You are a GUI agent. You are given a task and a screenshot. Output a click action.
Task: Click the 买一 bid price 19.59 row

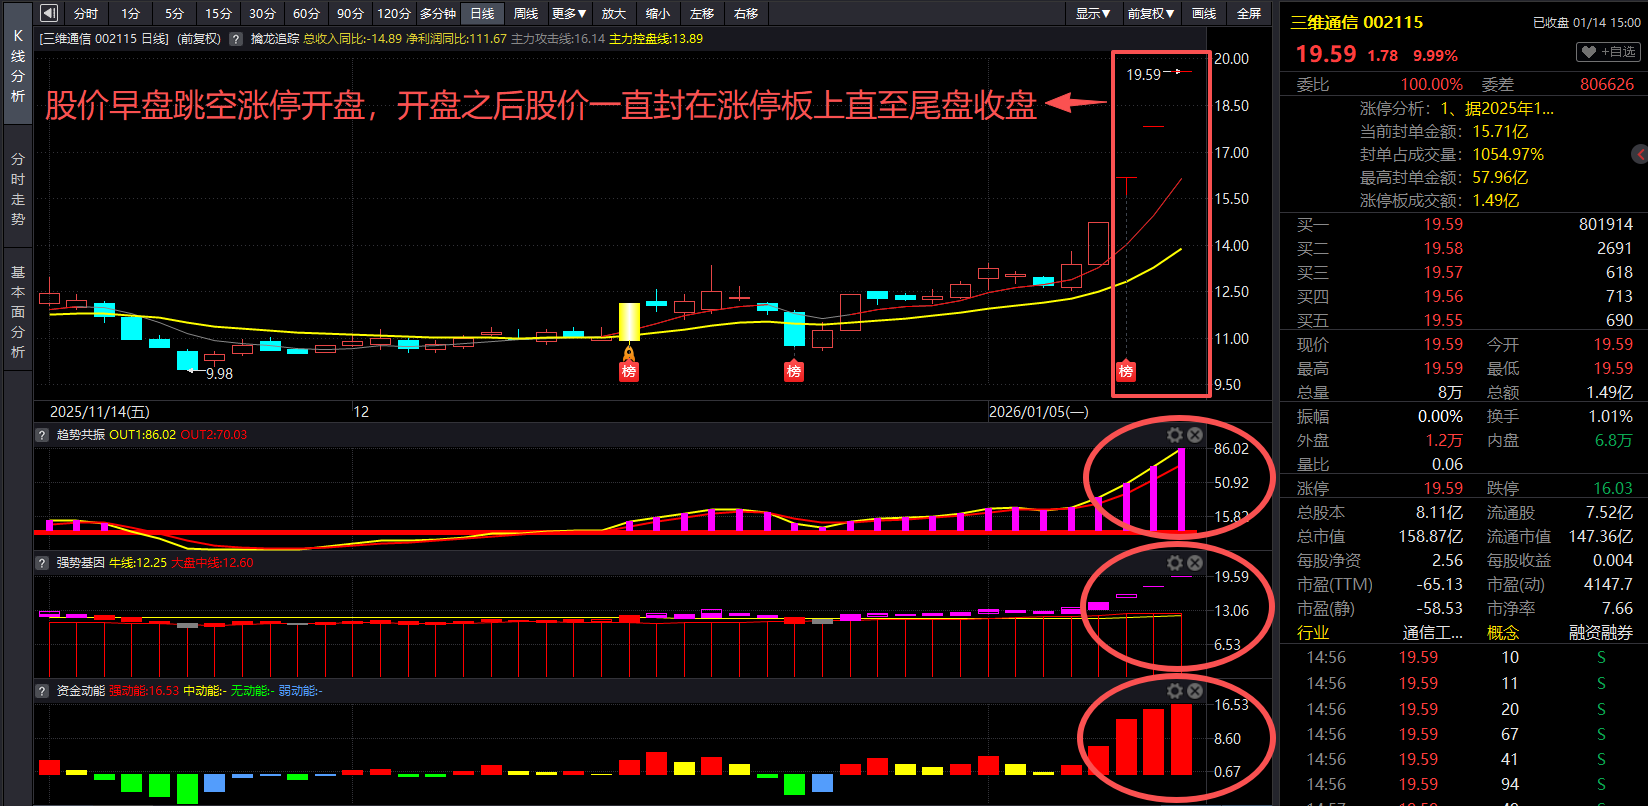coord(1464,224)
